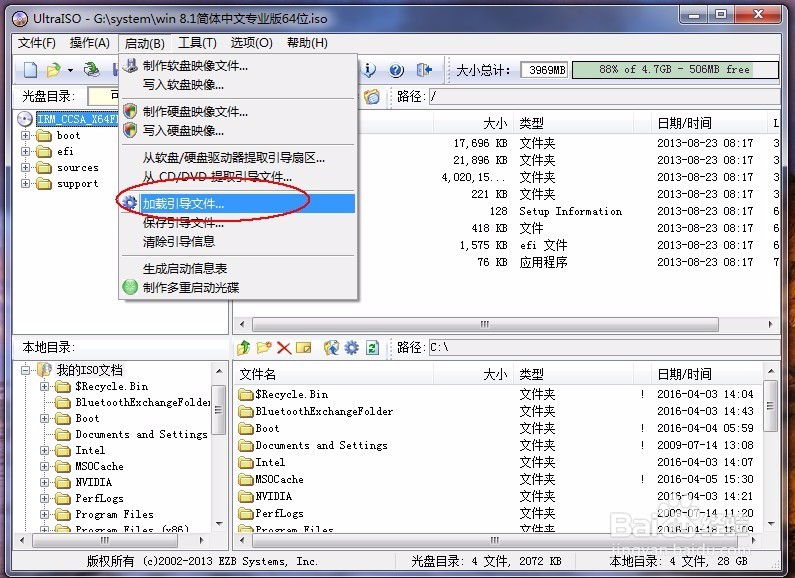This screenshot has height=578, width=795.
Task: Expand the efi folder node
Action: [25, 151]
